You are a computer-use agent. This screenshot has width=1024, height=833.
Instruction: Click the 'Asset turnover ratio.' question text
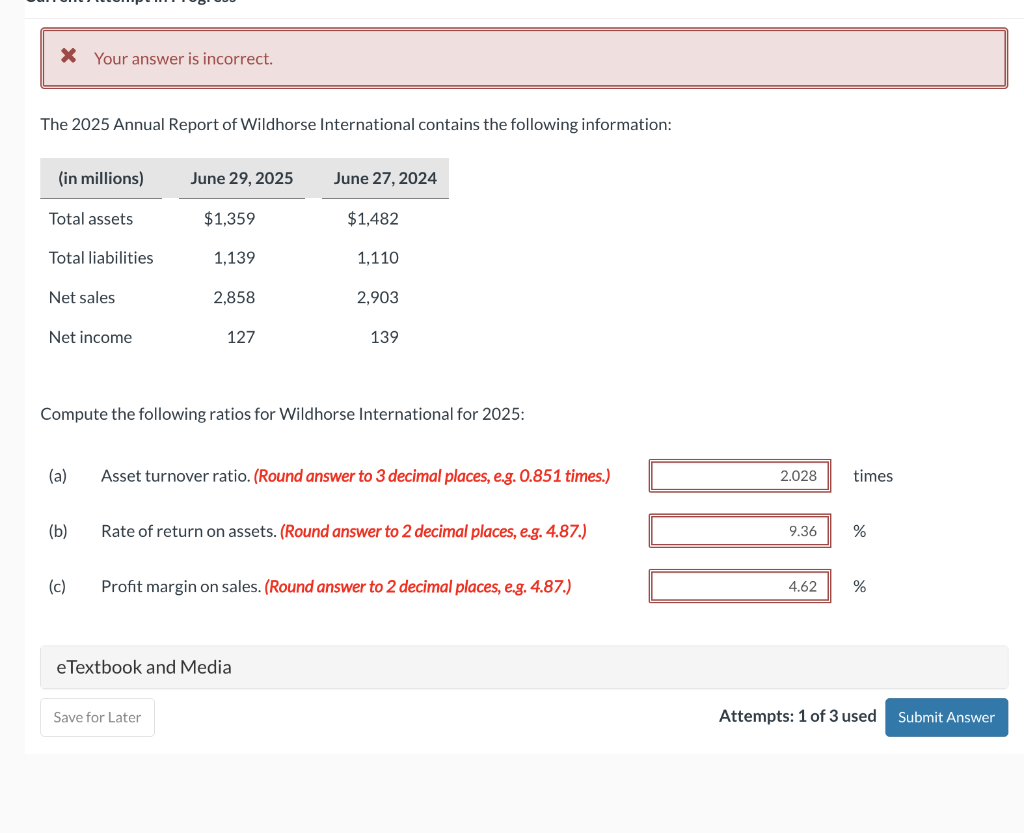176,476
